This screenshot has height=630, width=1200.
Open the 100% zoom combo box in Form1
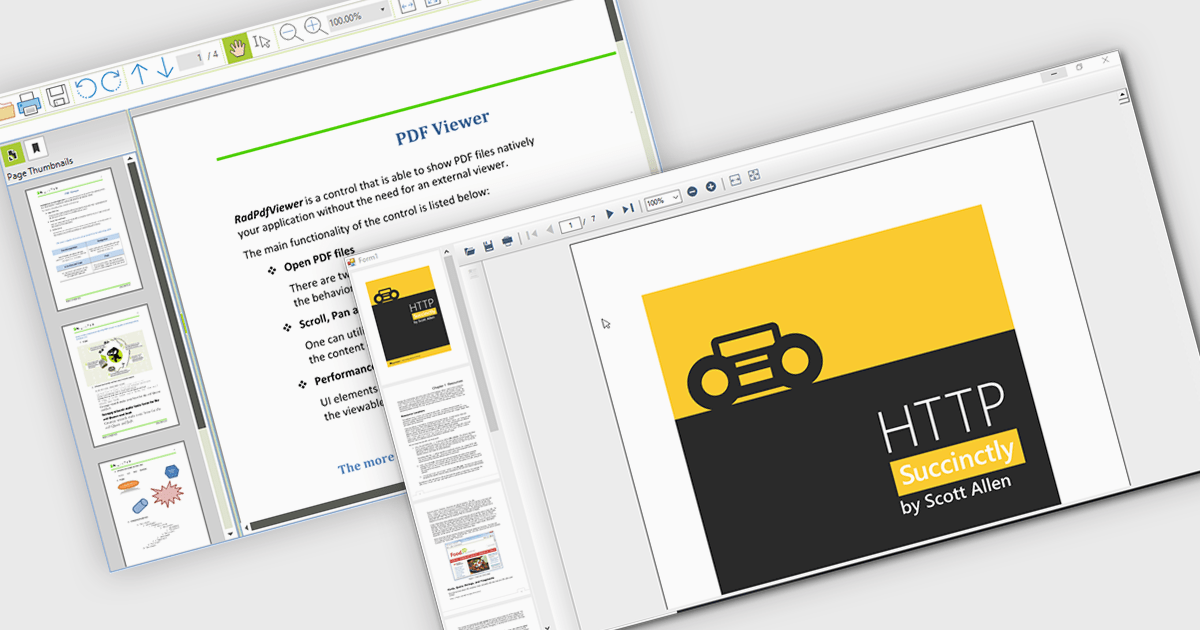(663, 200)
